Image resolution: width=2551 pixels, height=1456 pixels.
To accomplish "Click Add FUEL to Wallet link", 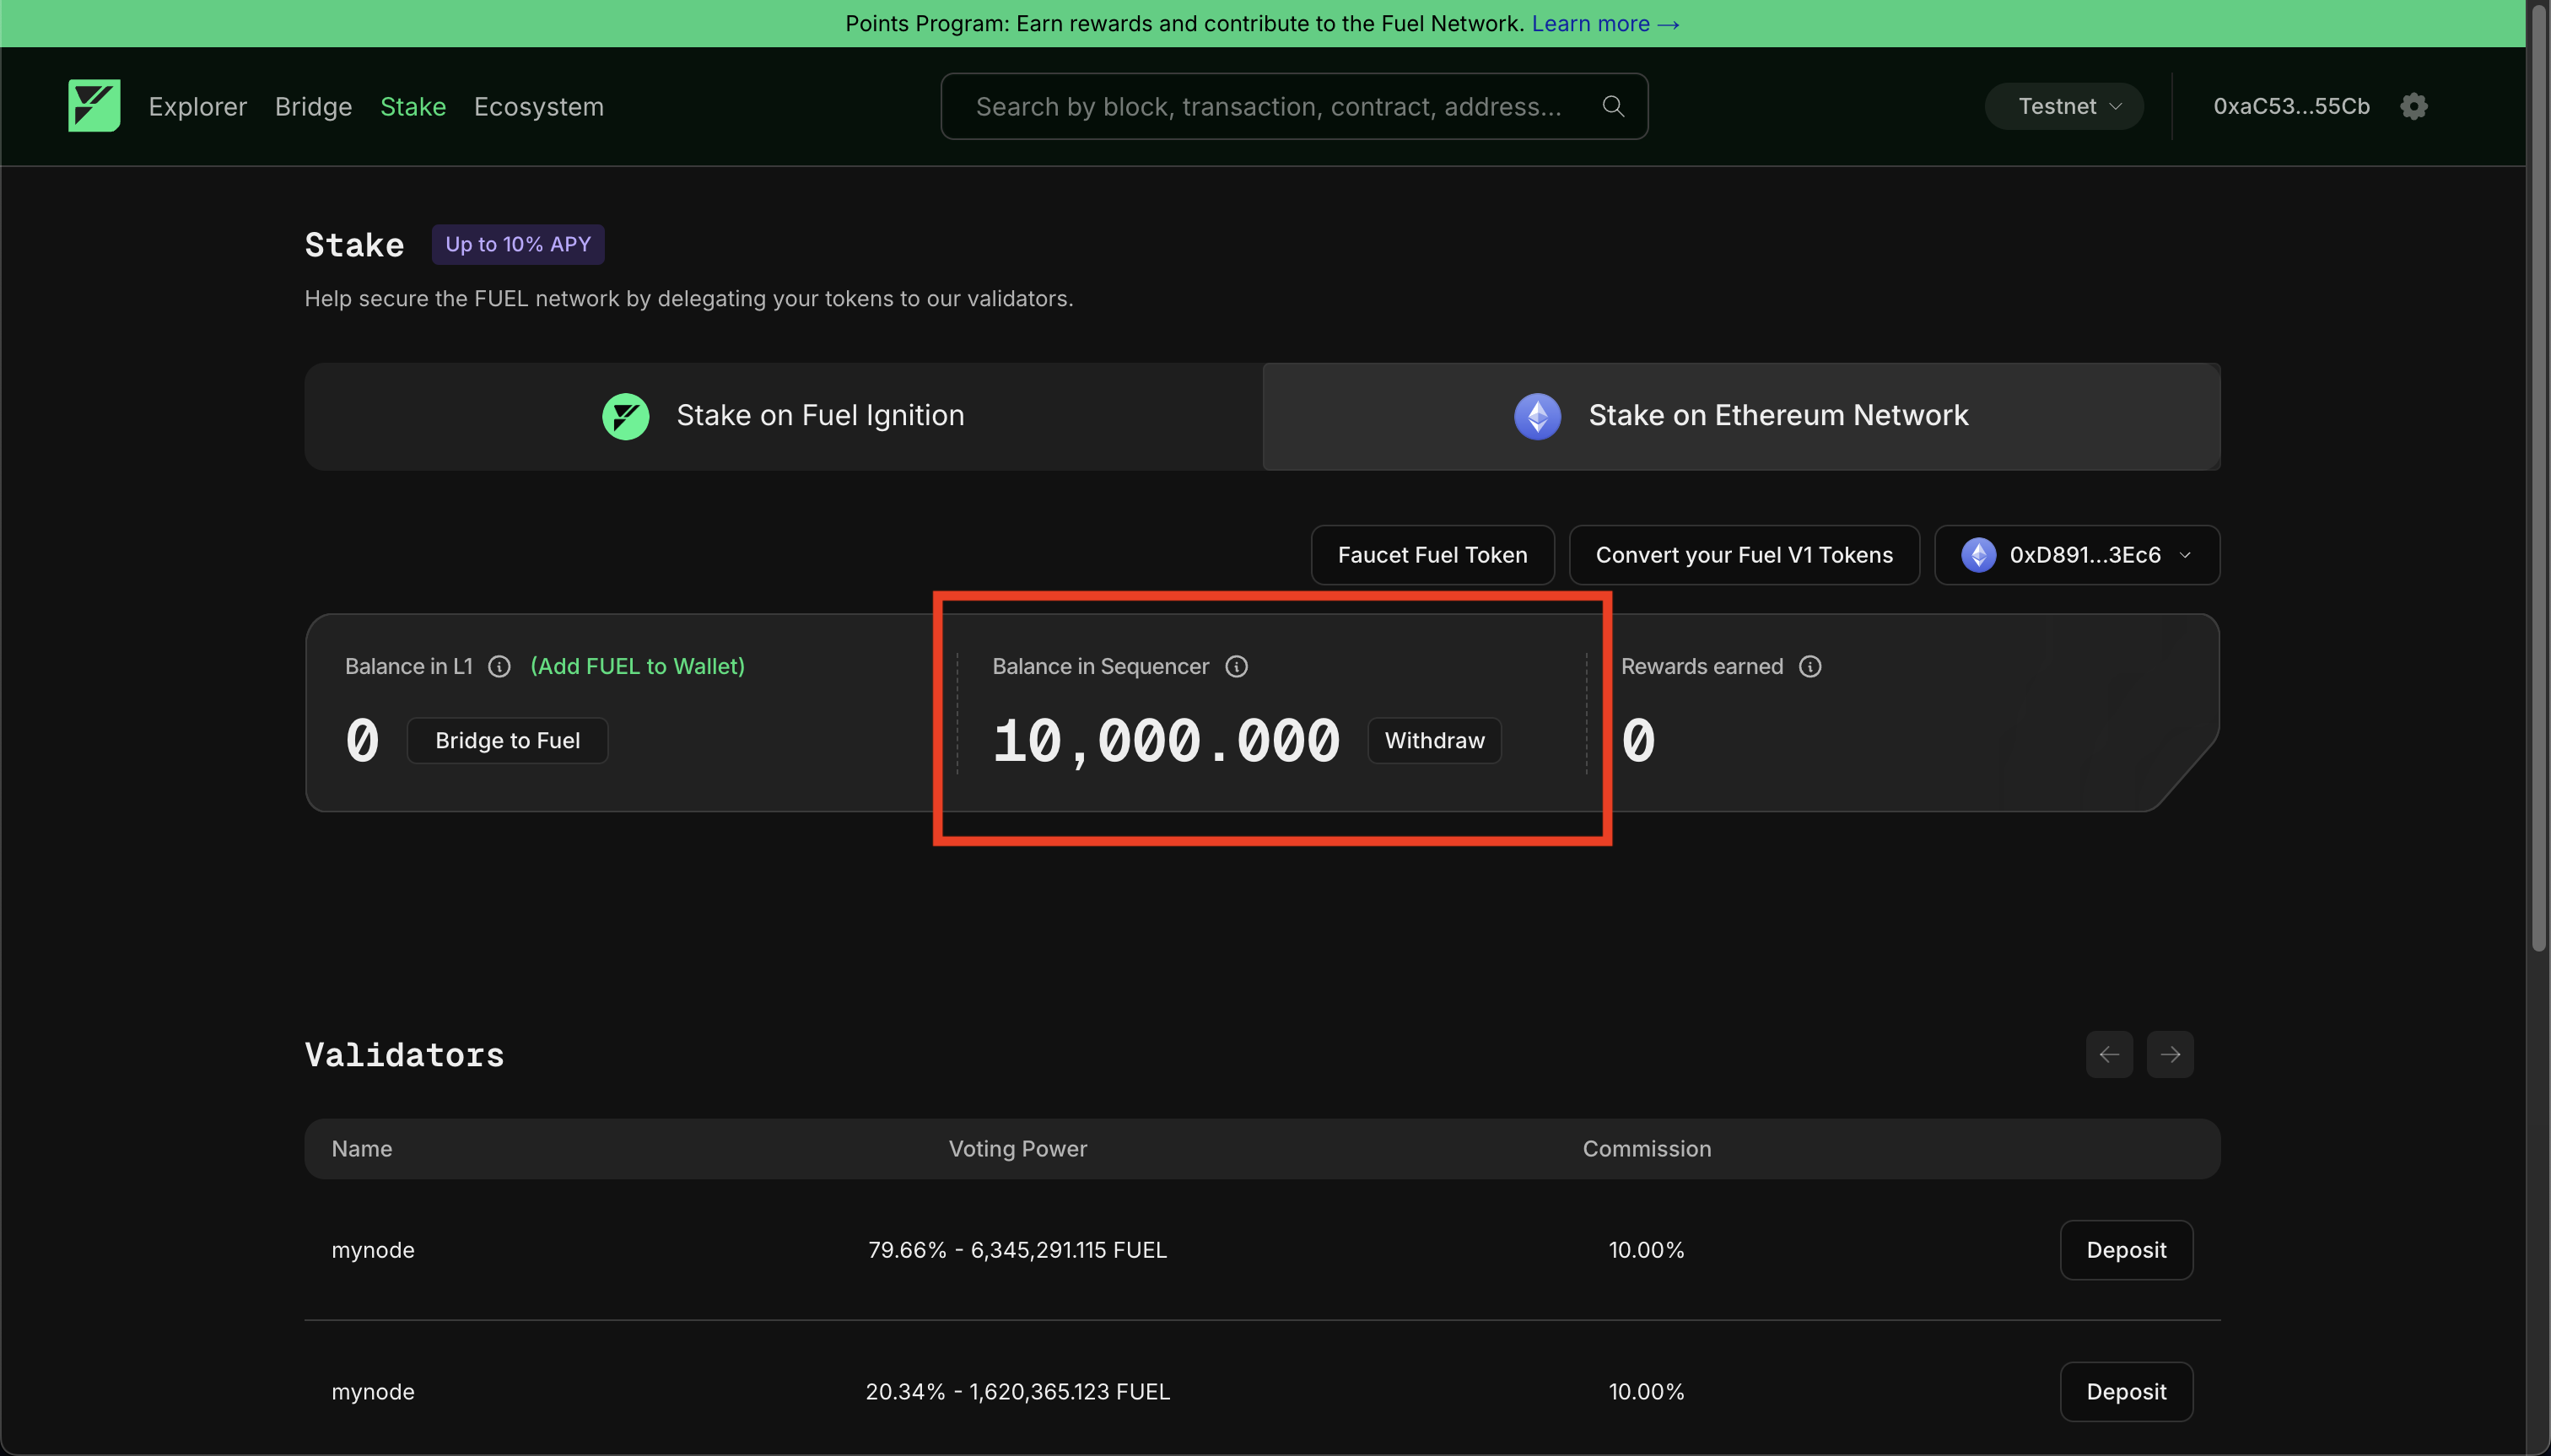I will coord(637,666).
